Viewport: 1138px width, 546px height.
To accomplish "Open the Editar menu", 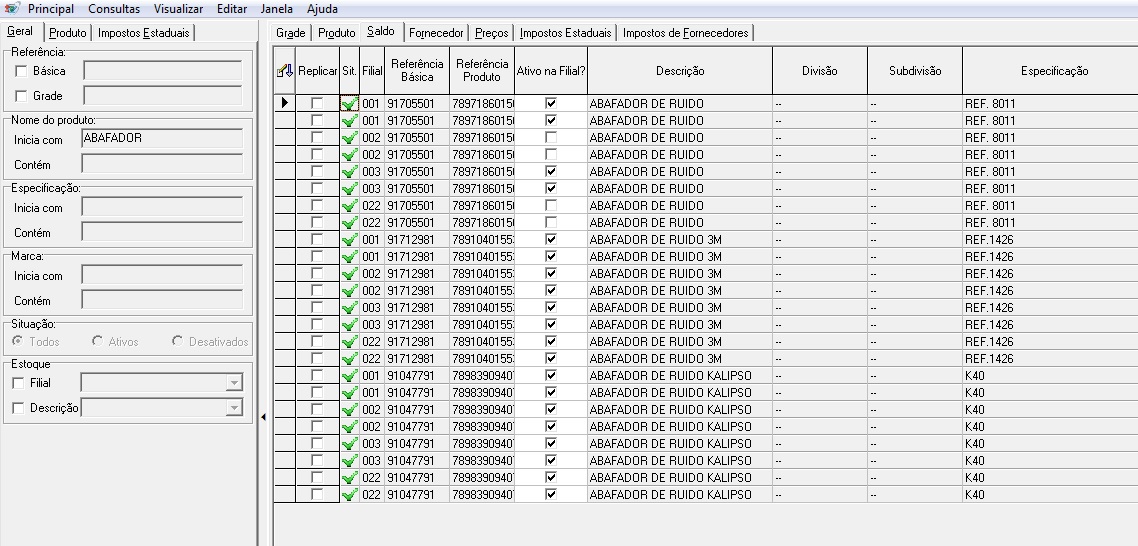I will (x=231, y=9).
